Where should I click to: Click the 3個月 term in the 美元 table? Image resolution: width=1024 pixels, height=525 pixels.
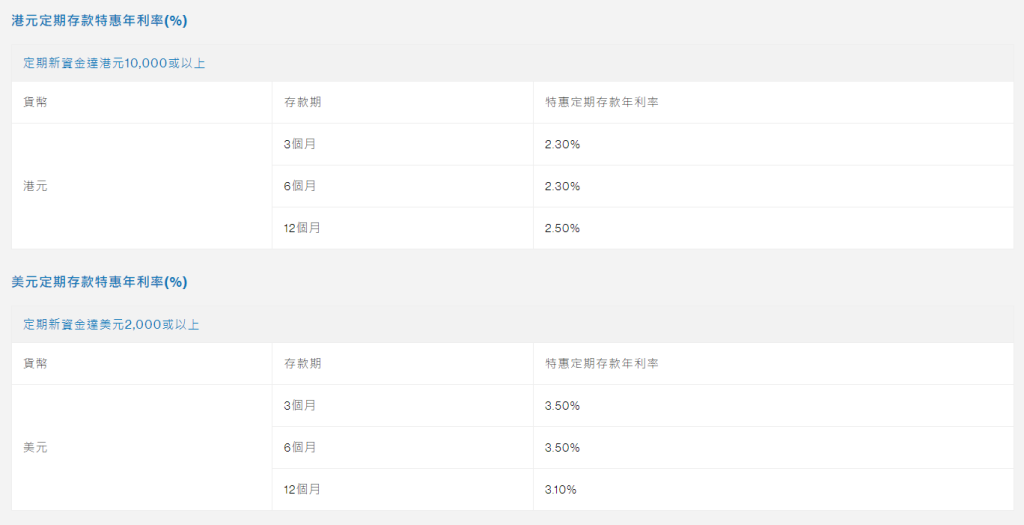click(300, 406)
